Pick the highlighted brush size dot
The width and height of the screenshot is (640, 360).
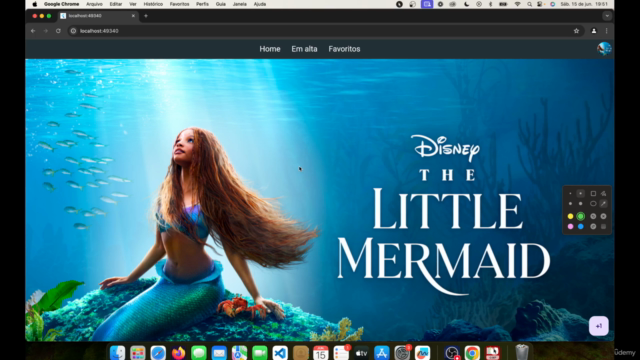580,193
